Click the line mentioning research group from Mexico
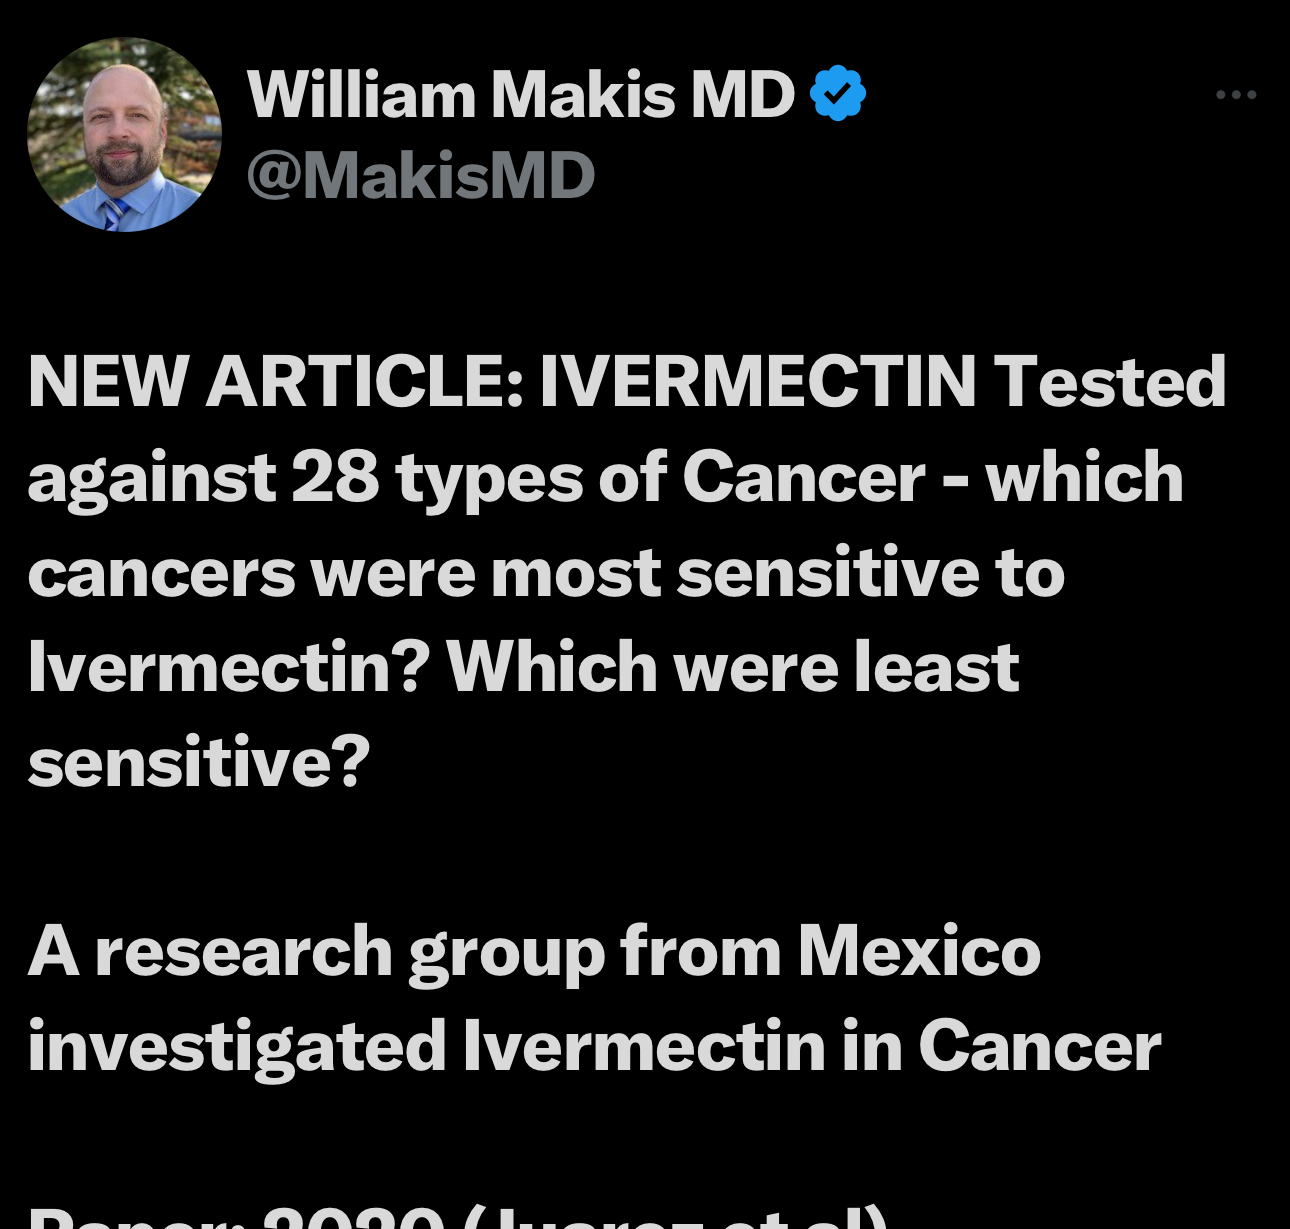 (x=530, y=950)
